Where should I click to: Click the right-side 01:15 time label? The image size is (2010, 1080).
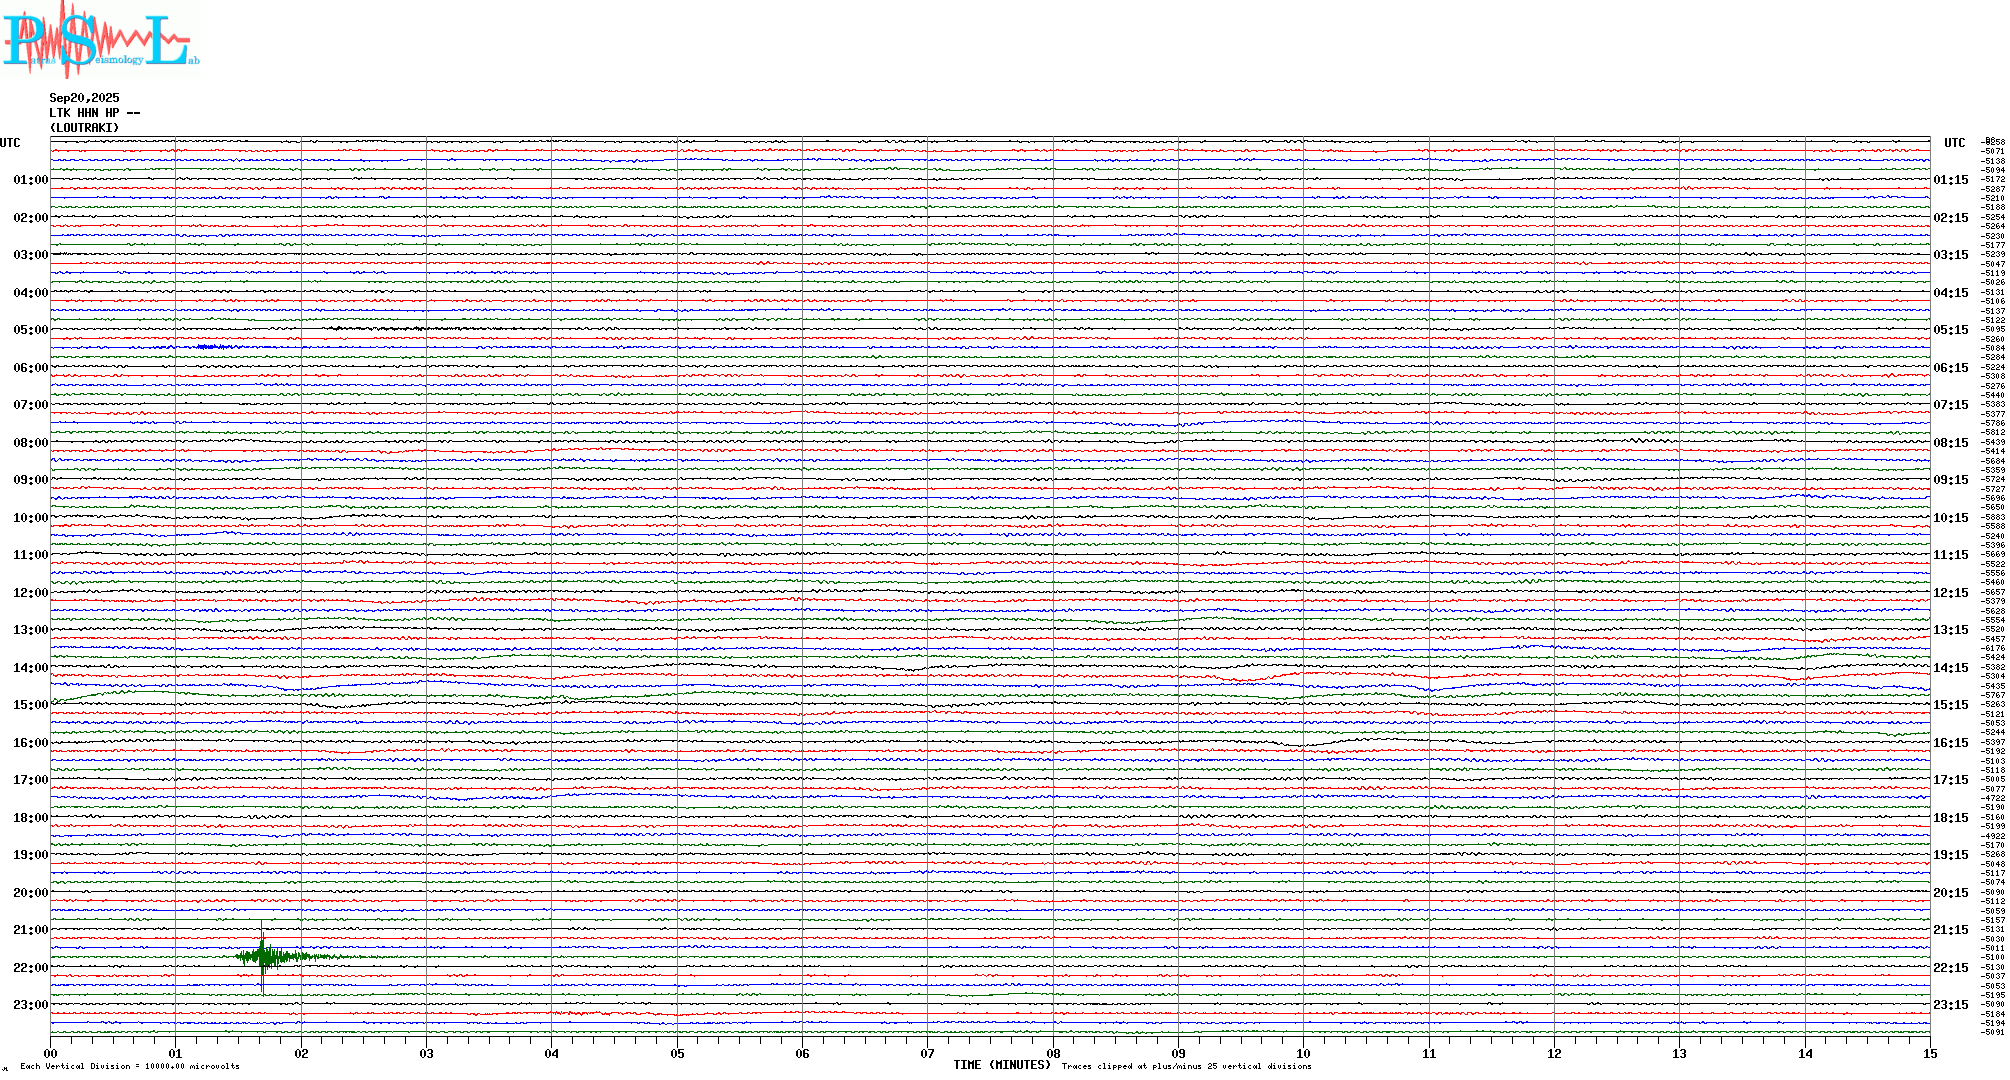[x=1951, y=180]
